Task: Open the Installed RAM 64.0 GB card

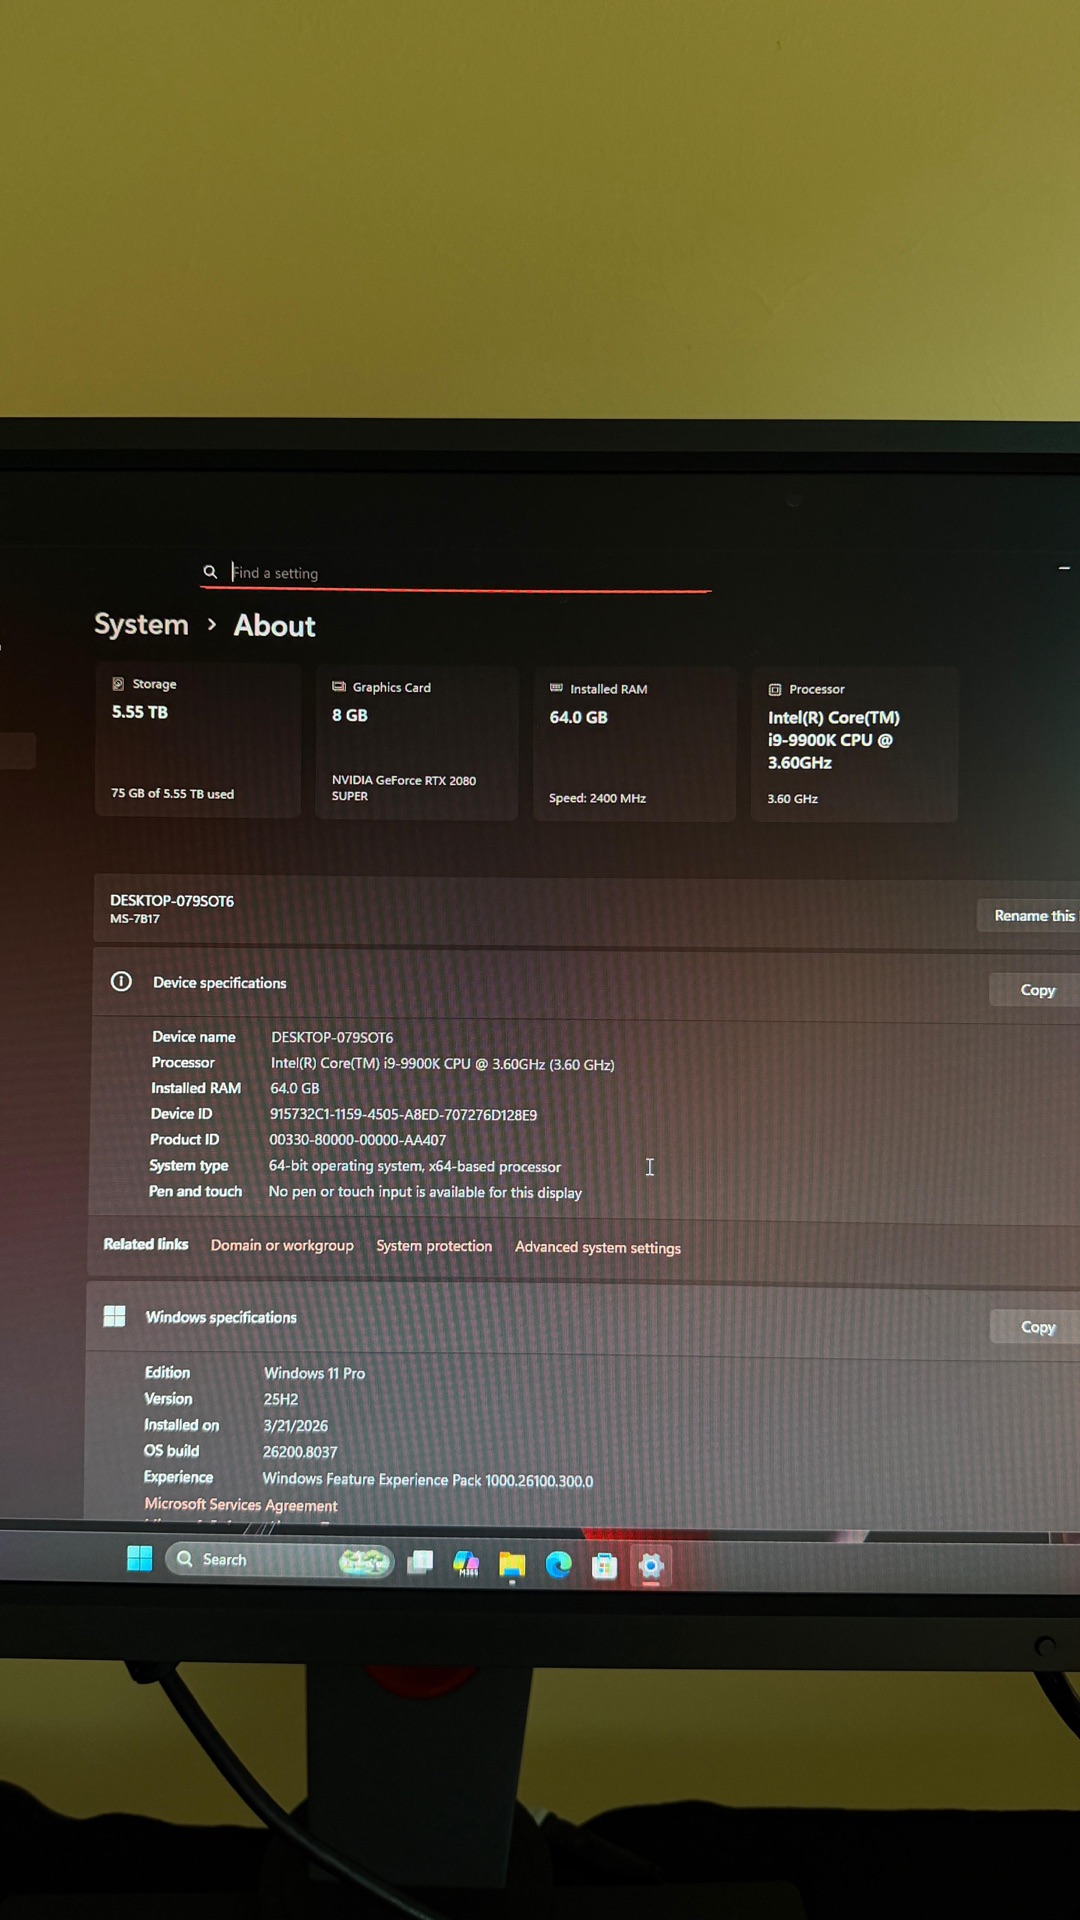Action: point(634,745)
